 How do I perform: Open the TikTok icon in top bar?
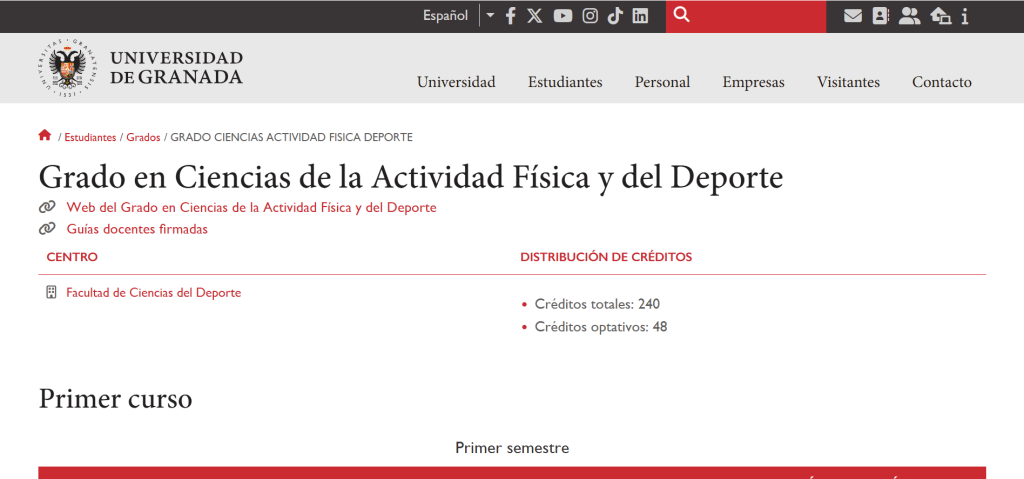point(615,16)
